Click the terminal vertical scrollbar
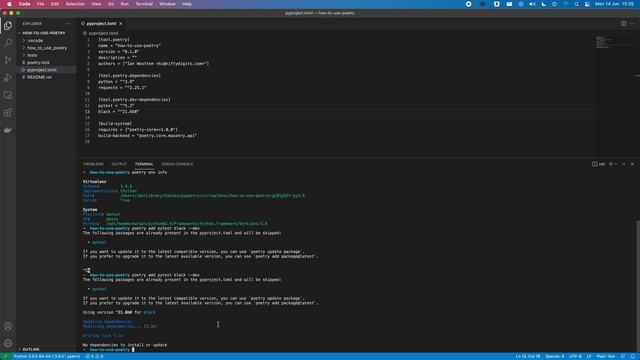 point(638,286)
